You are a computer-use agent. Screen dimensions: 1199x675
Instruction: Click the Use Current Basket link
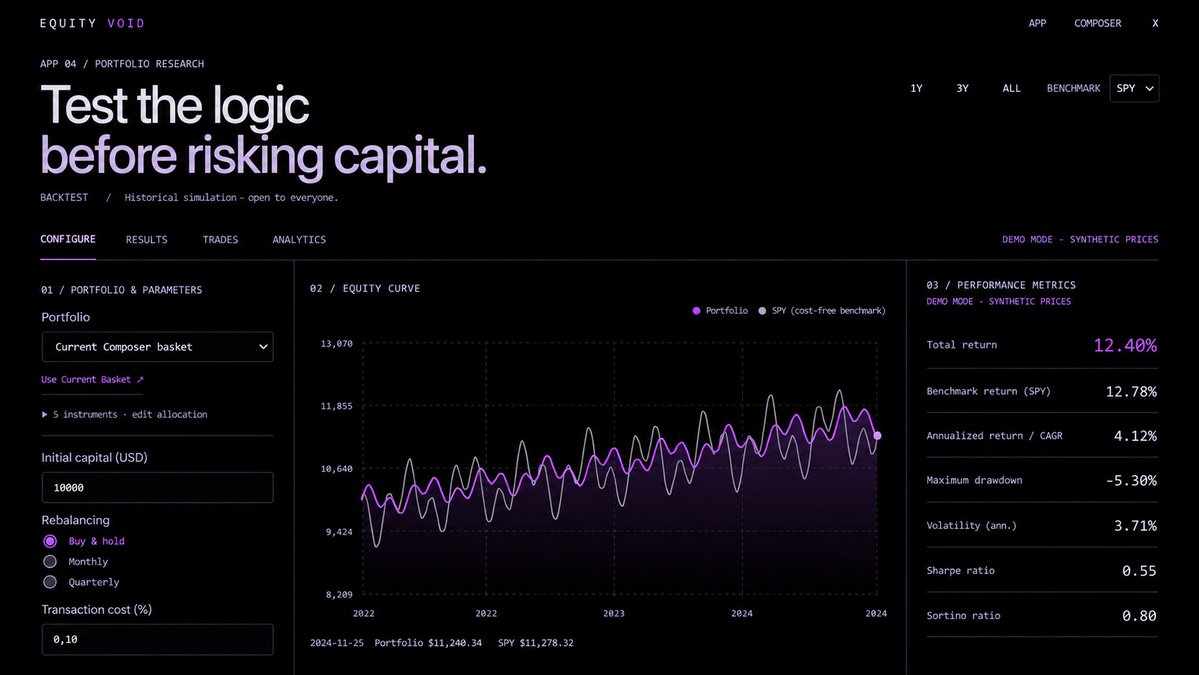pos(93,379)
